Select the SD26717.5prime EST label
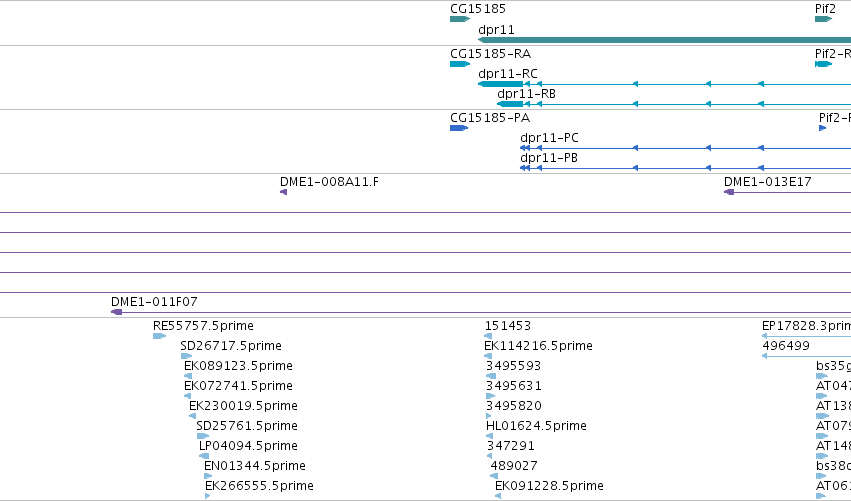 tap(231, 346)
